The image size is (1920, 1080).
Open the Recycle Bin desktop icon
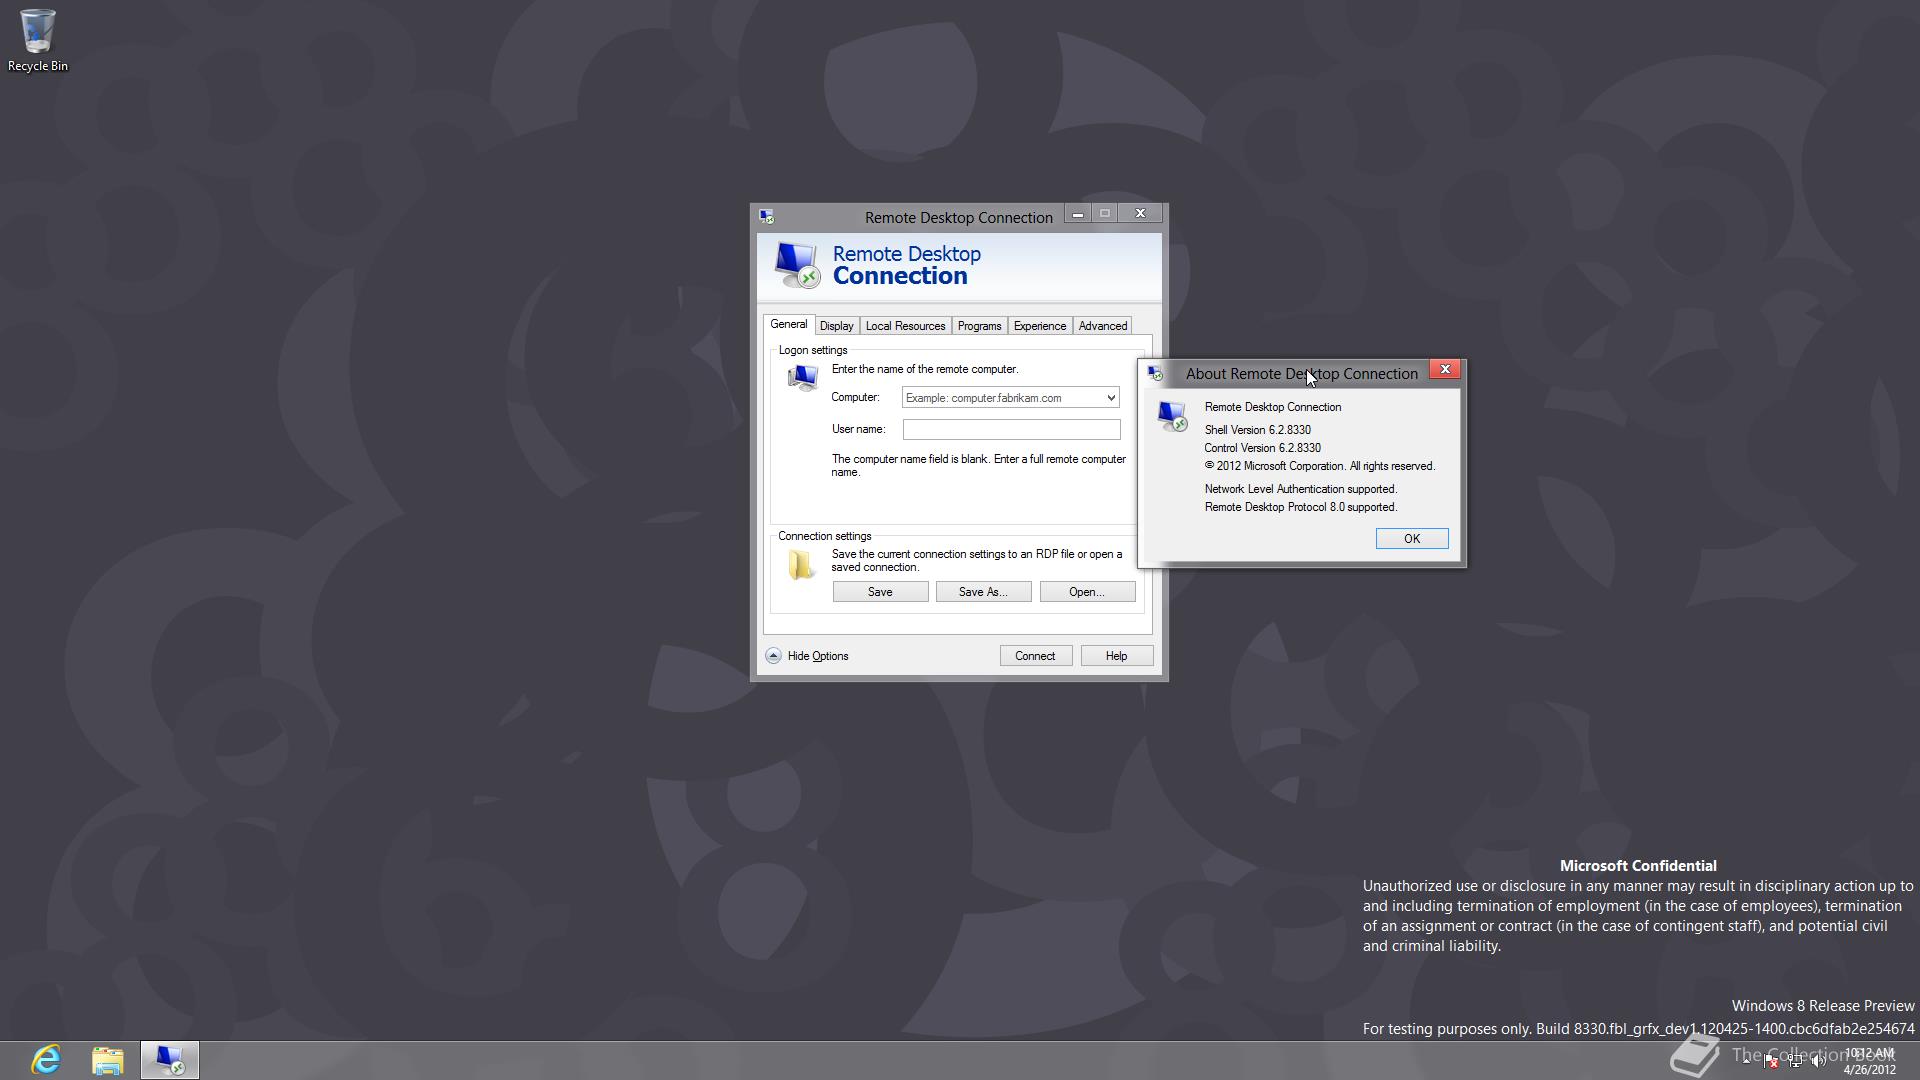37,41
